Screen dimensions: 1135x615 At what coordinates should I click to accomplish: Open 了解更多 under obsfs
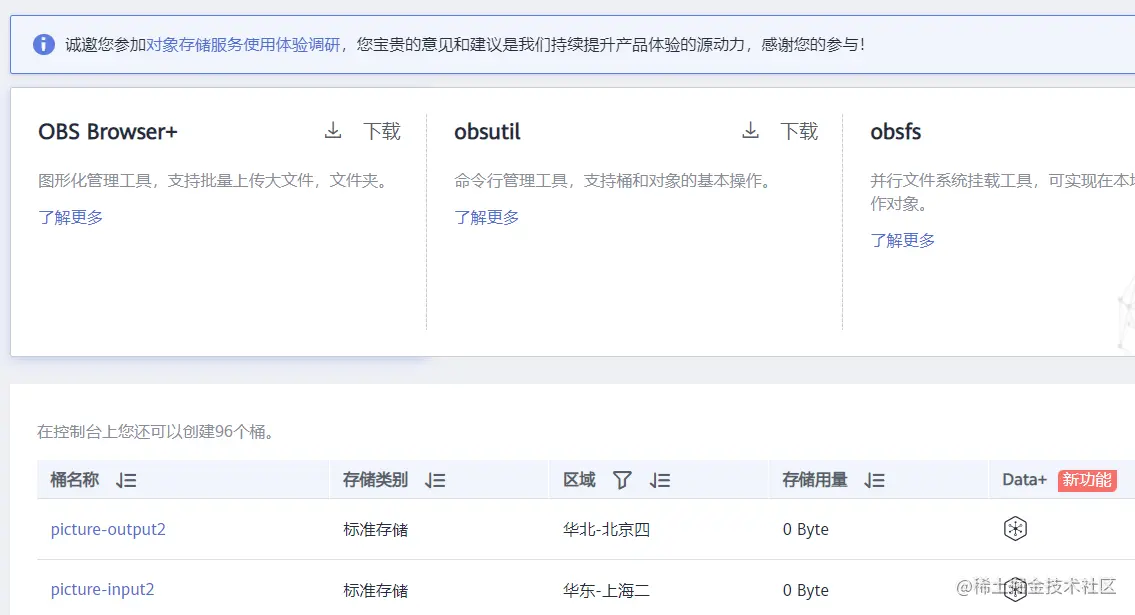coord(903,240)
